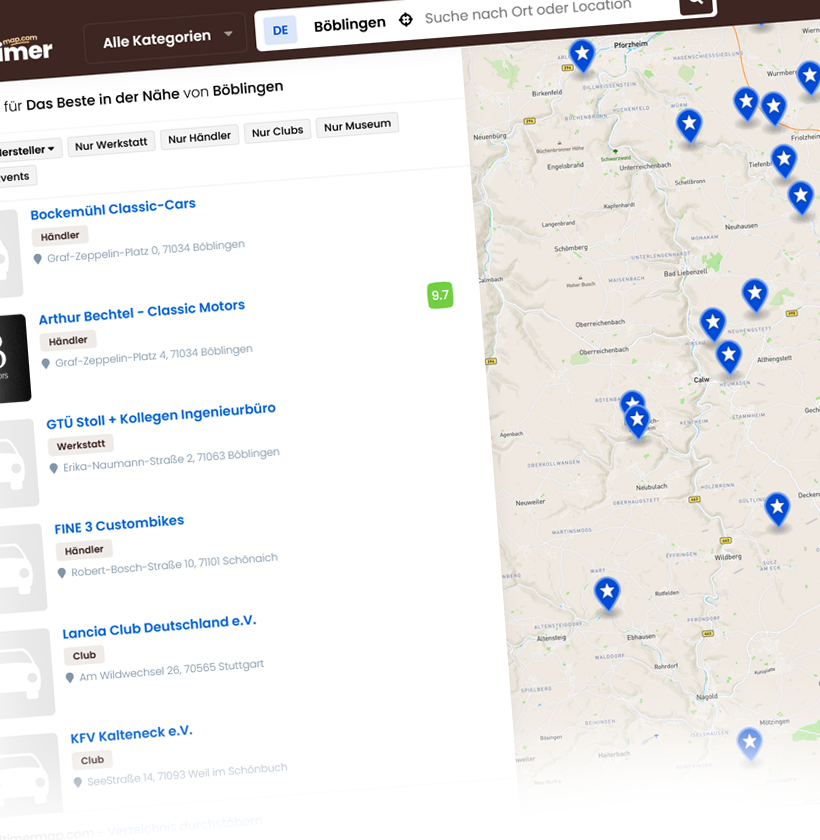Viewport: 820px width, 840px height.
Task: Select the DE country selector
Action: (280, 30)
